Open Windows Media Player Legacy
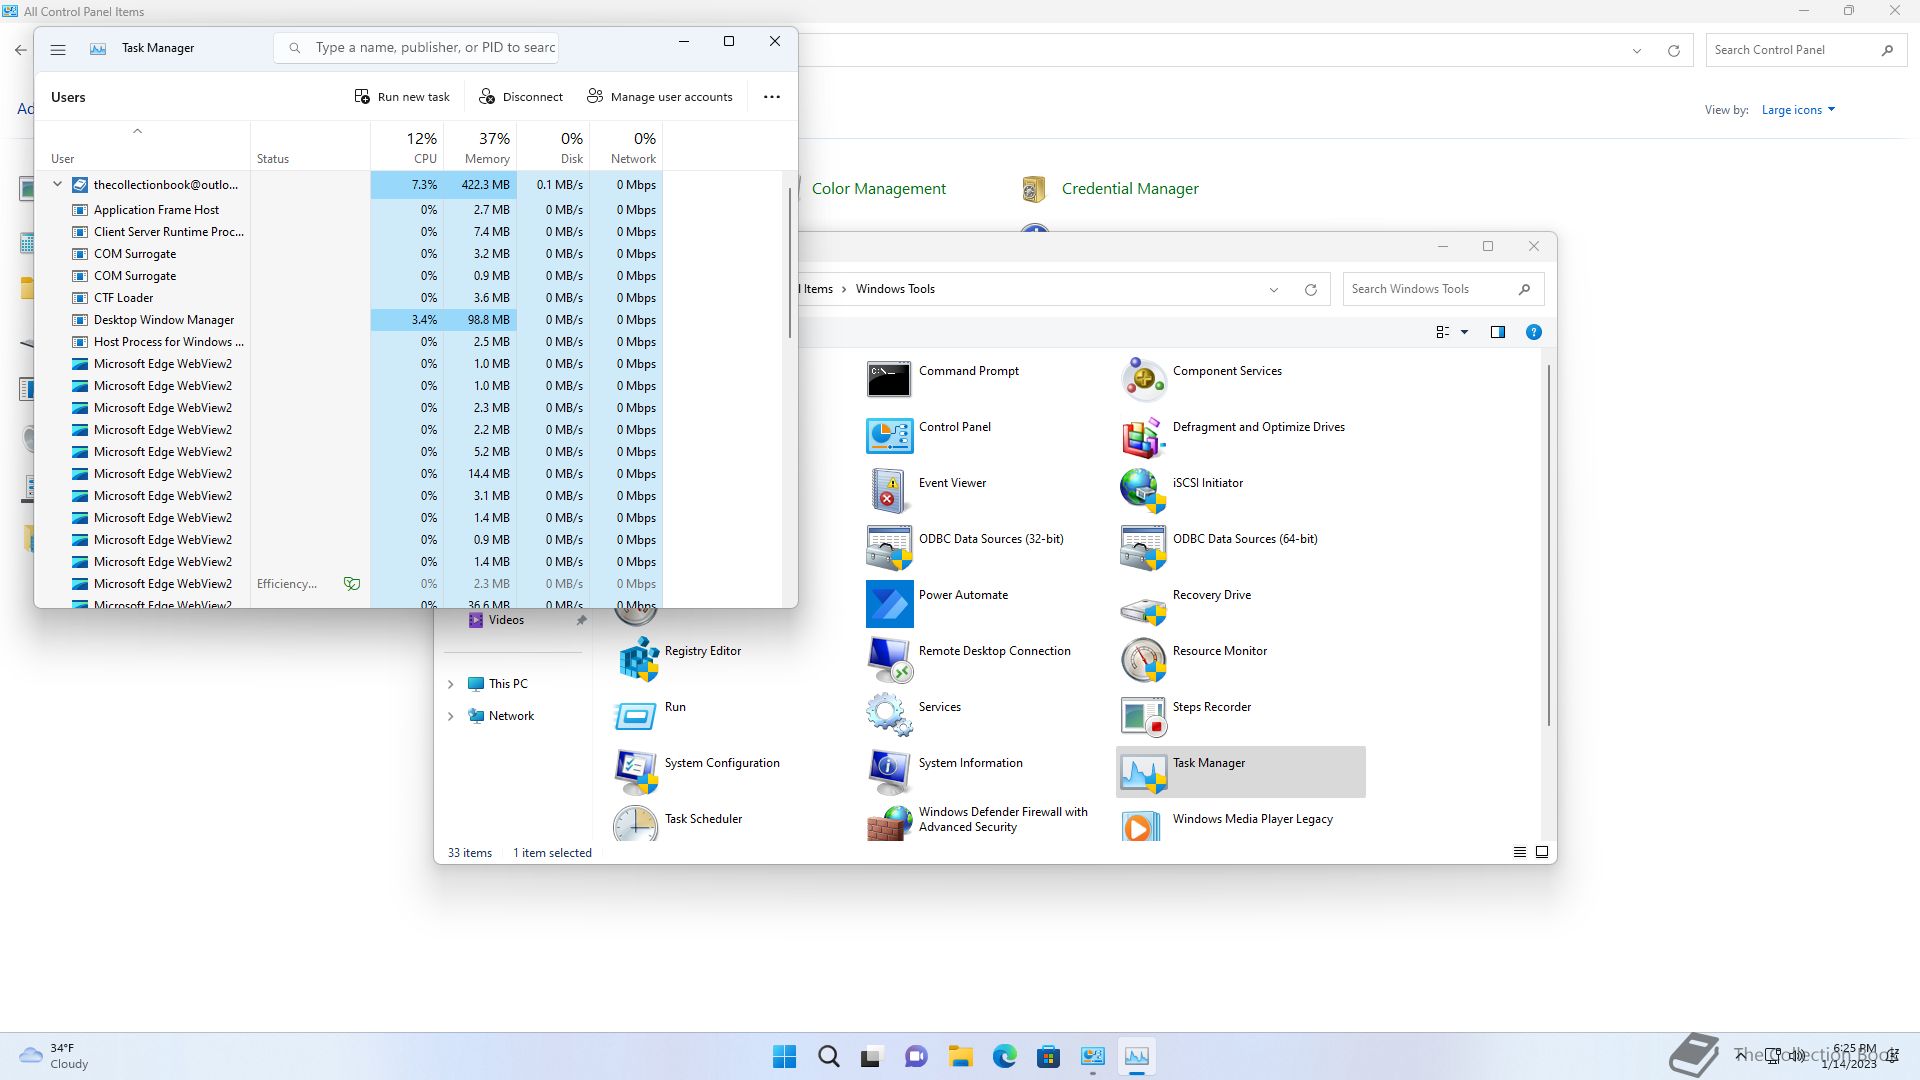This screenshot has width=1920, height=1080. [1143, 825]
